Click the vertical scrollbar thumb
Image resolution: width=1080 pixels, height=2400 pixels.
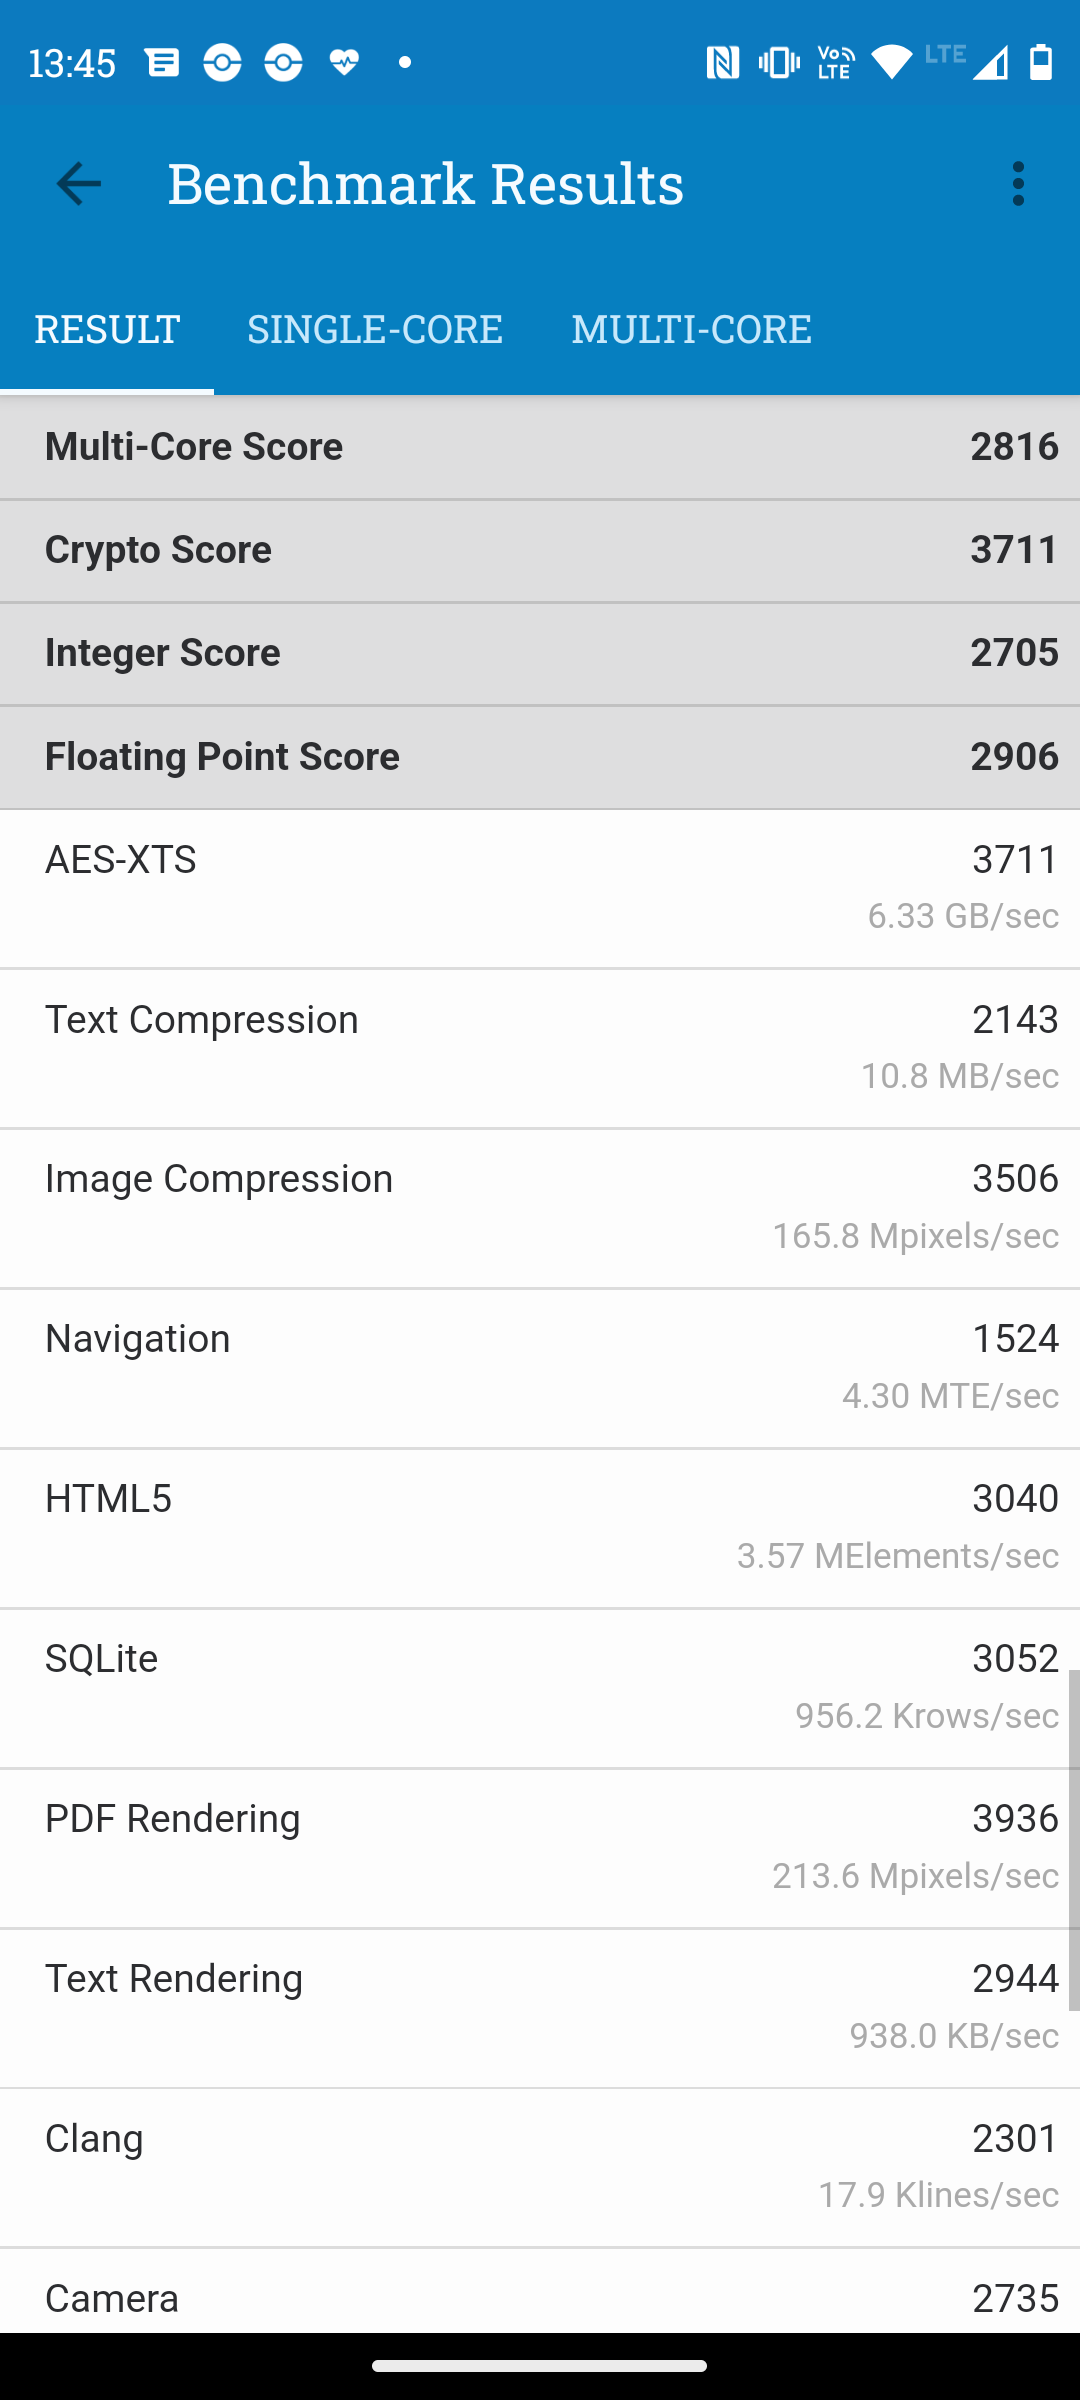pos(1073,1840)
